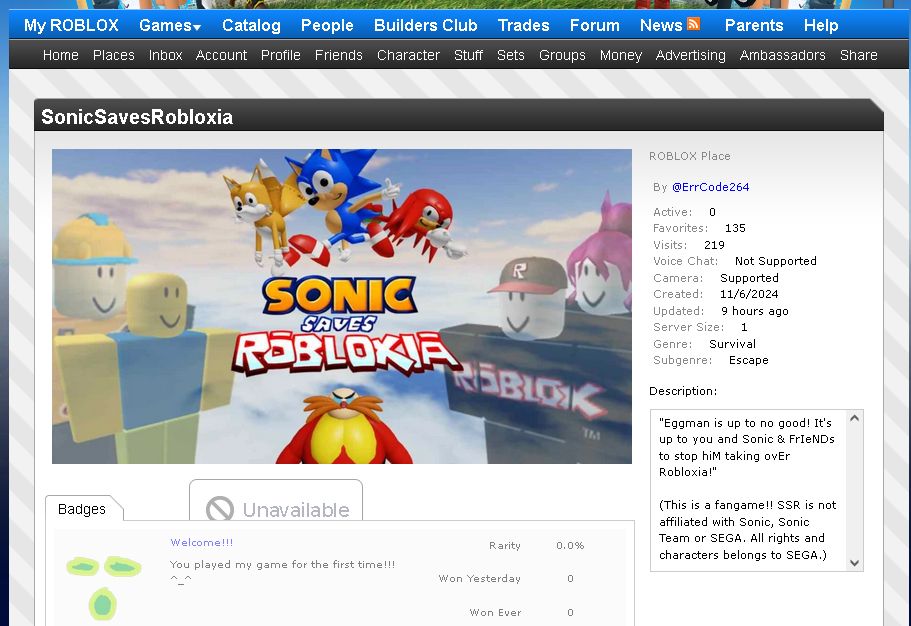Click the Sonic Saves Robloxia game thumbnail
Image resolution: width=911 pixels, height=626 pixels.
[x=342, y=306]
